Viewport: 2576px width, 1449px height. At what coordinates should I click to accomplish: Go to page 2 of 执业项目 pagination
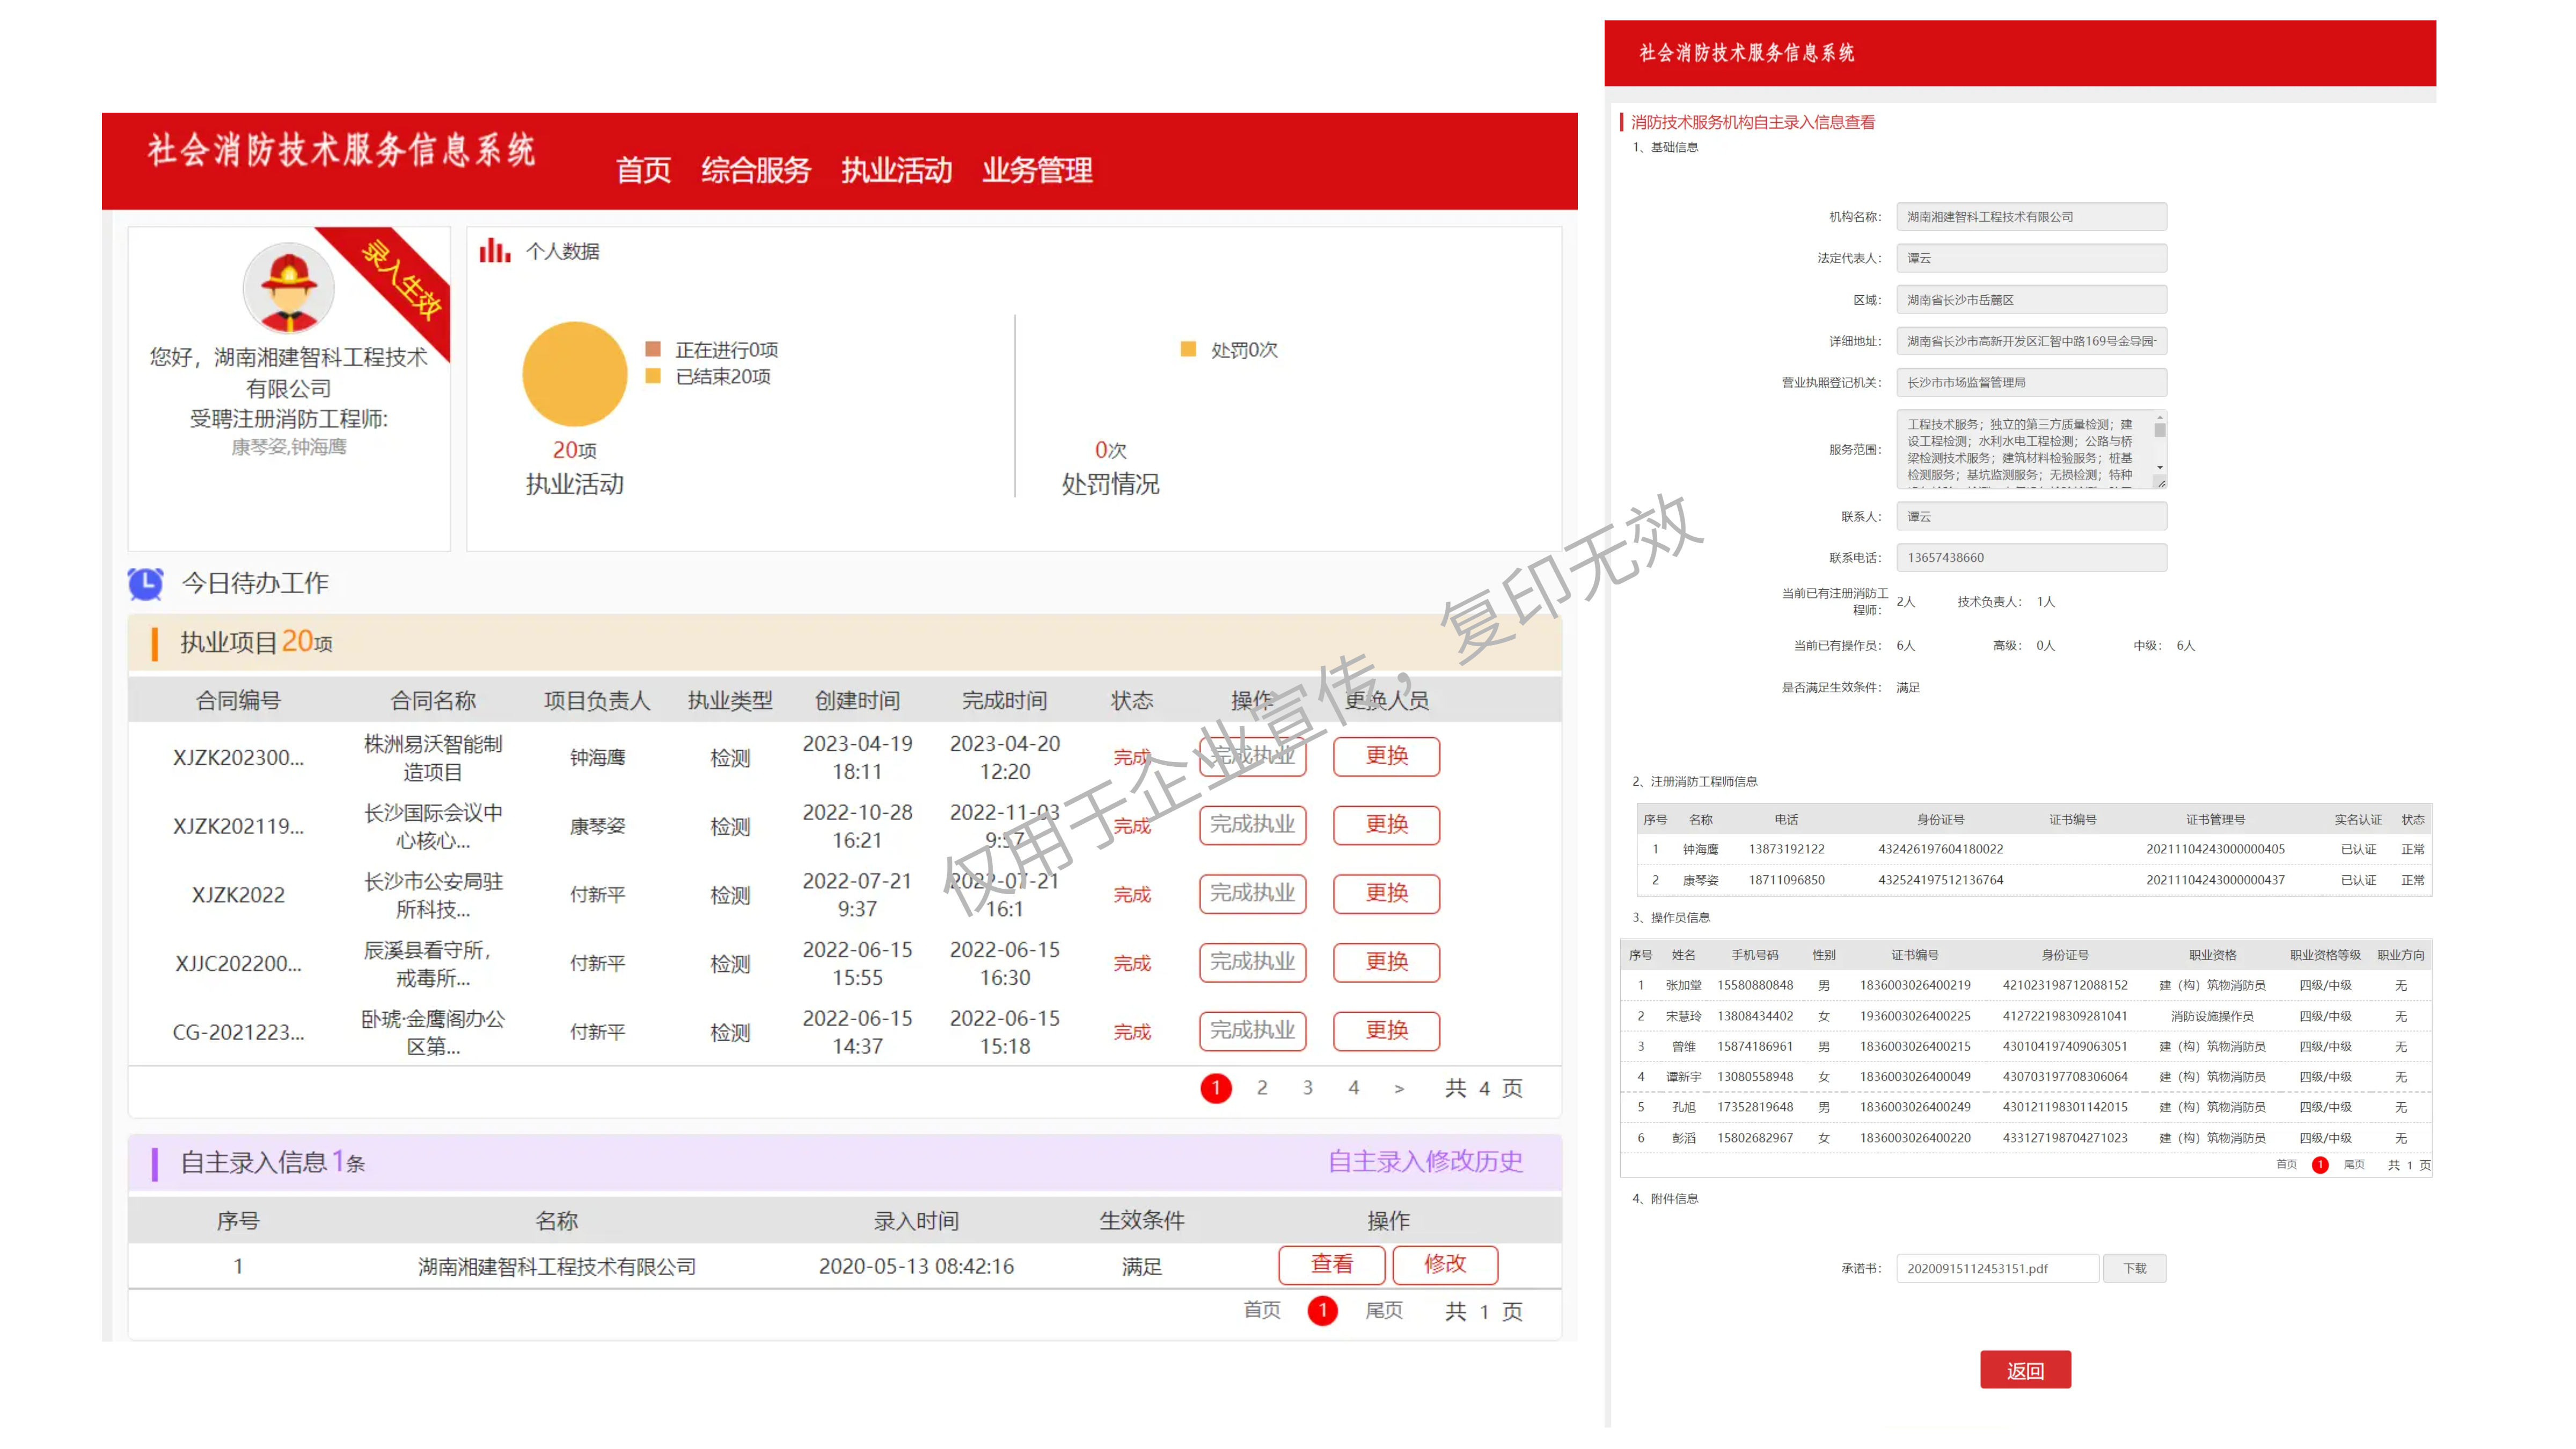tap(1262, 1087)
